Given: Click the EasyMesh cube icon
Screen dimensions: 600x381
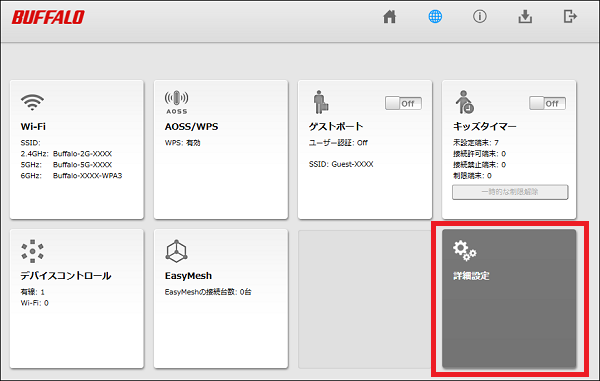Looking at the screenshot, I should 176,251.
